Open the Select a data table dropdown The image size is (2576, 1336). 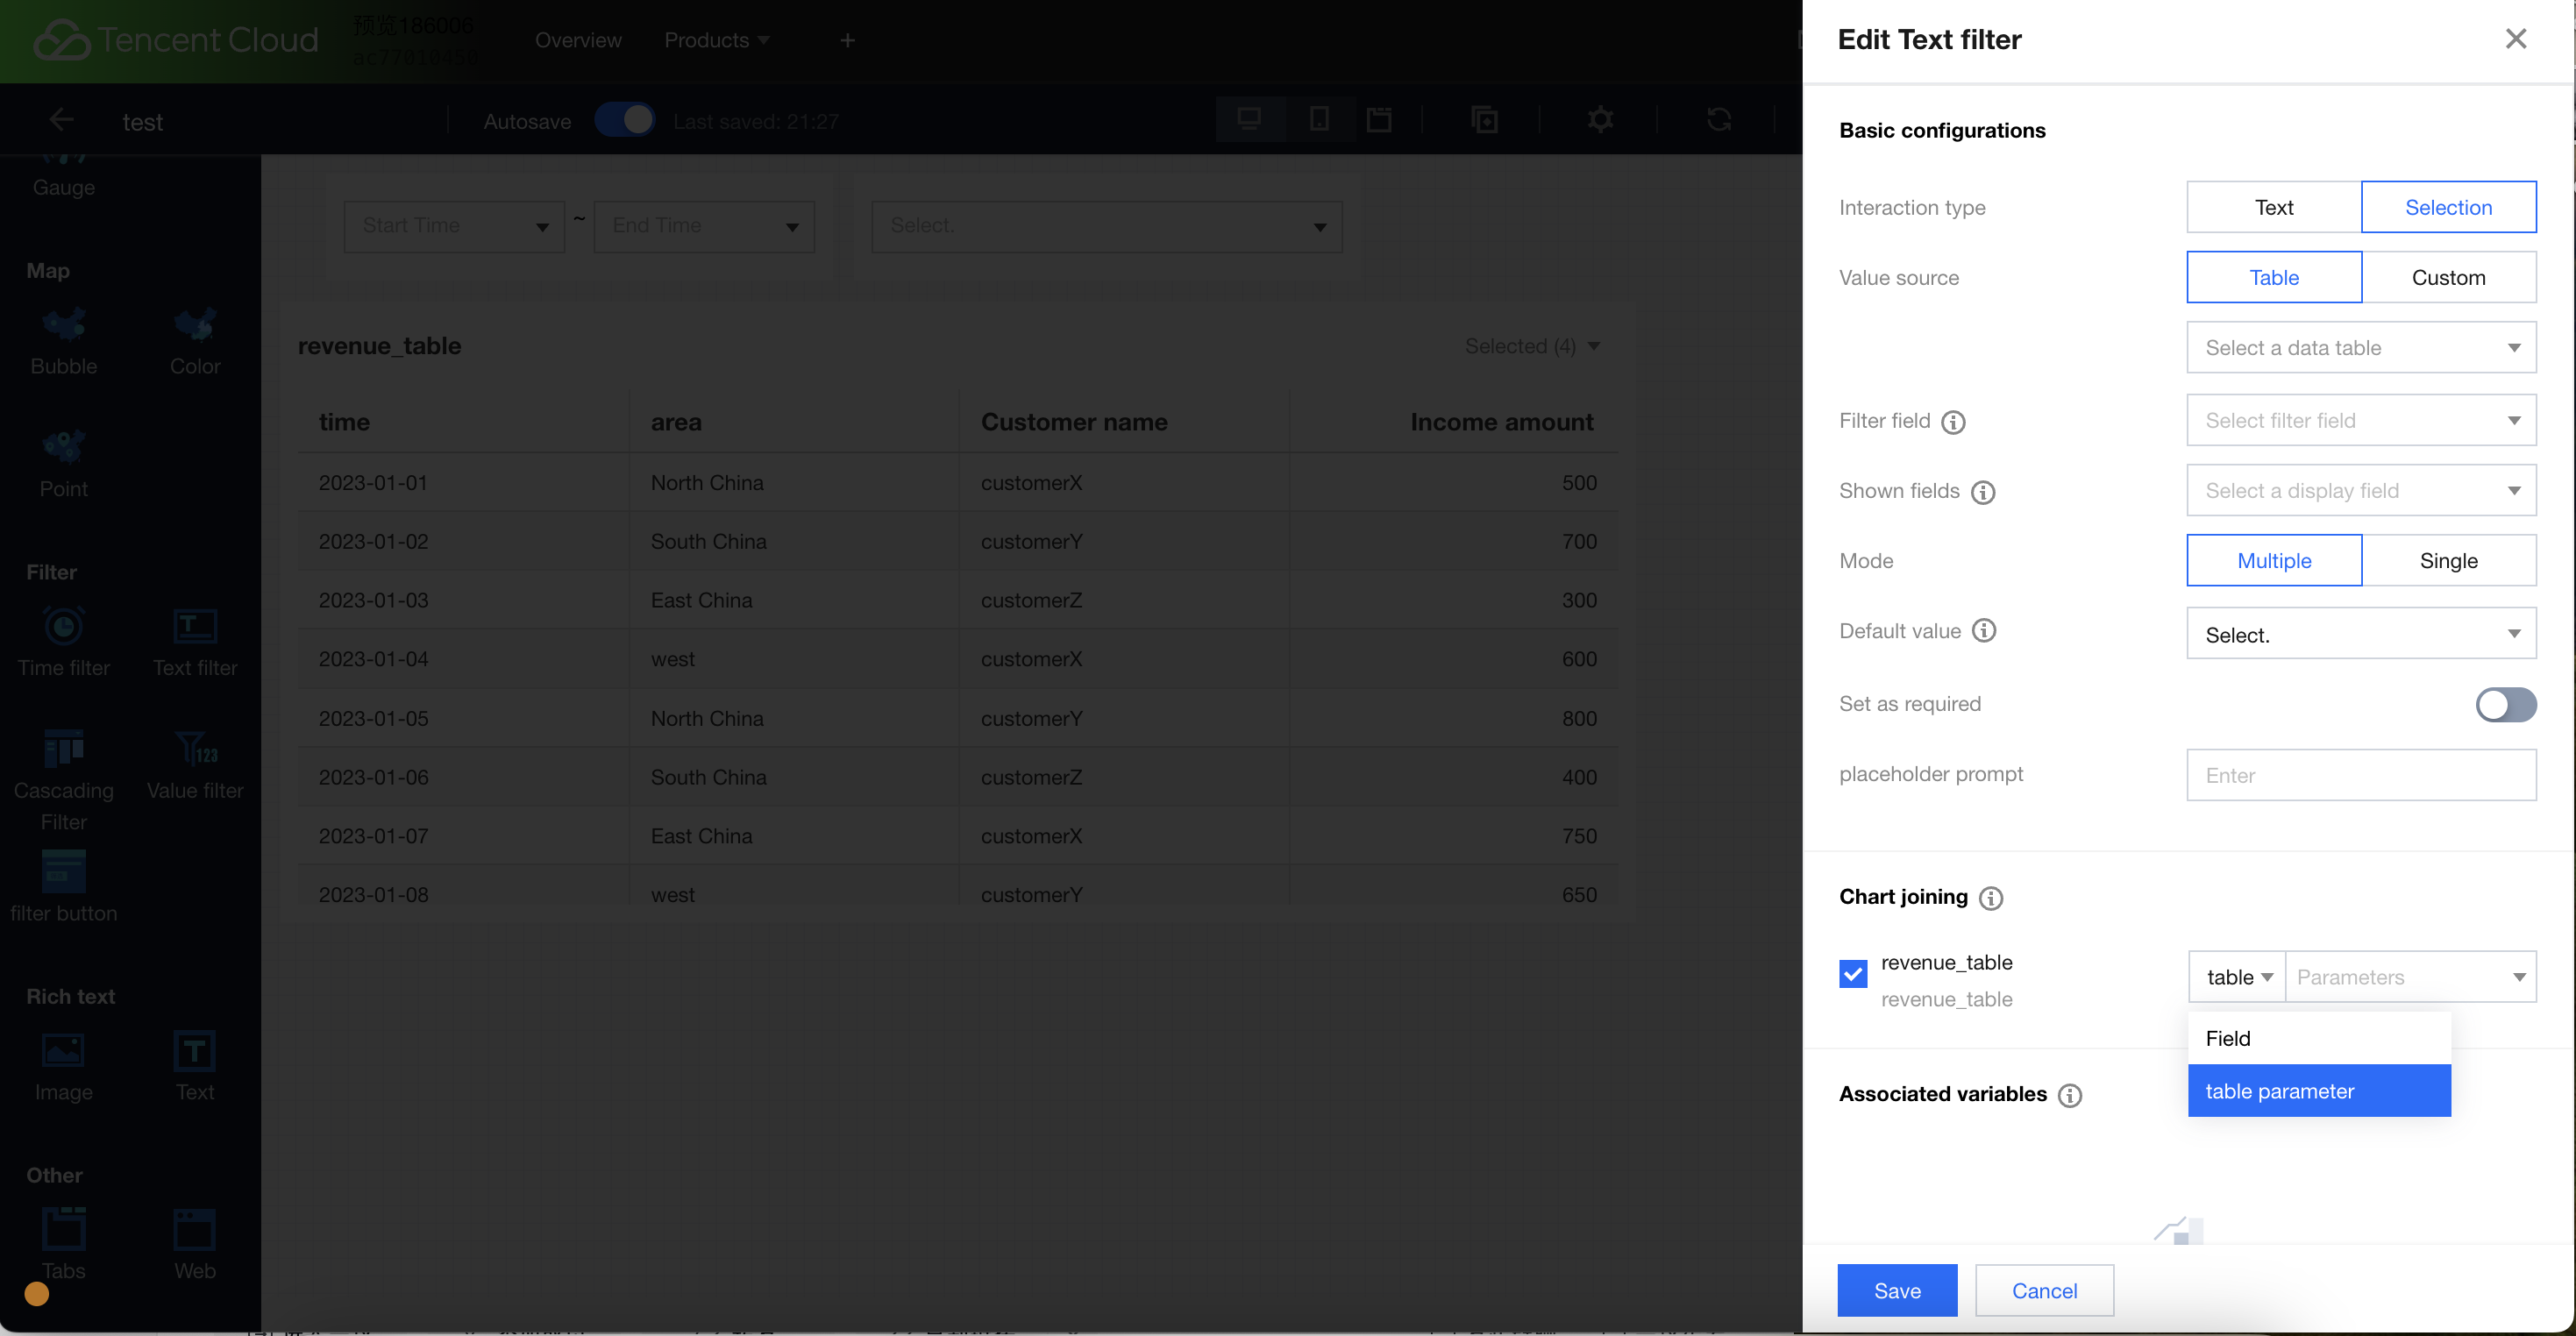pos(2360,348)
